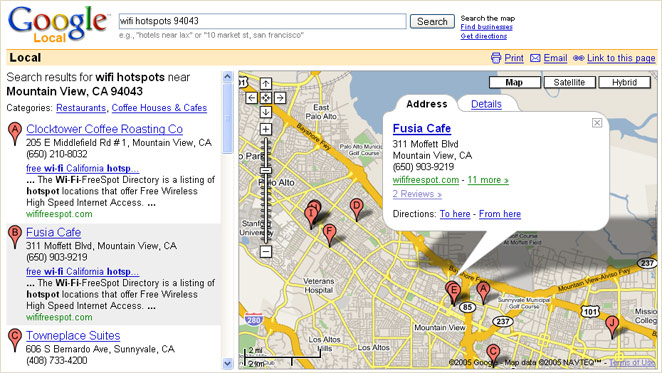Open the Restaurants category
This screenshot has width=662, height=373.
[81, 108]
